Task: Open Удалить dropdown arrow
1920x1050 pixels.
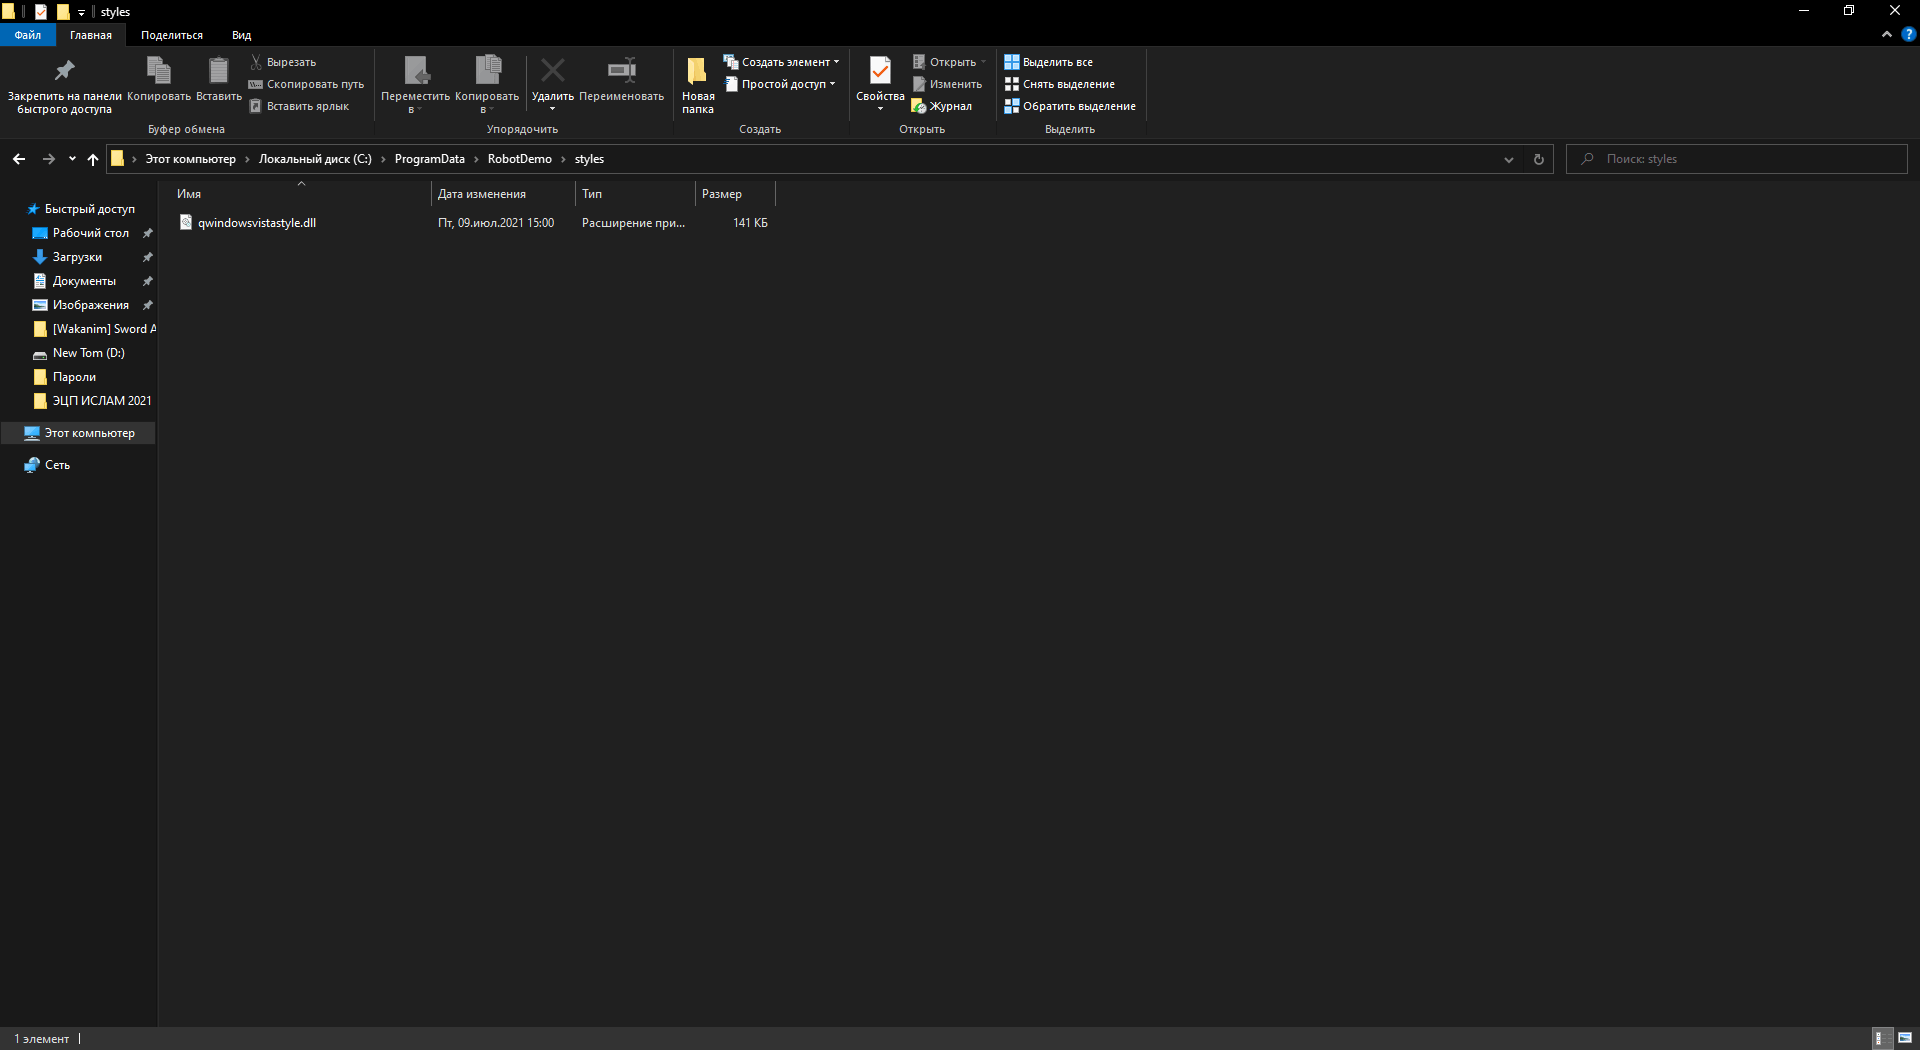Action: tap(552, 108)
